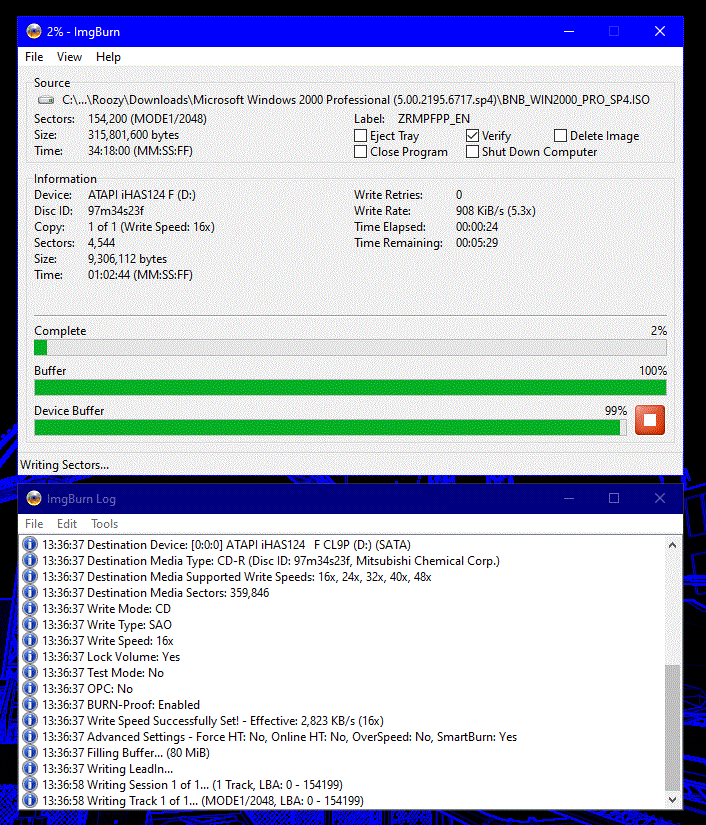The width and height of the screenshot is (706, 825).
Task: Click the source drive icon beside the file path
Action: [x=46, y=100]
